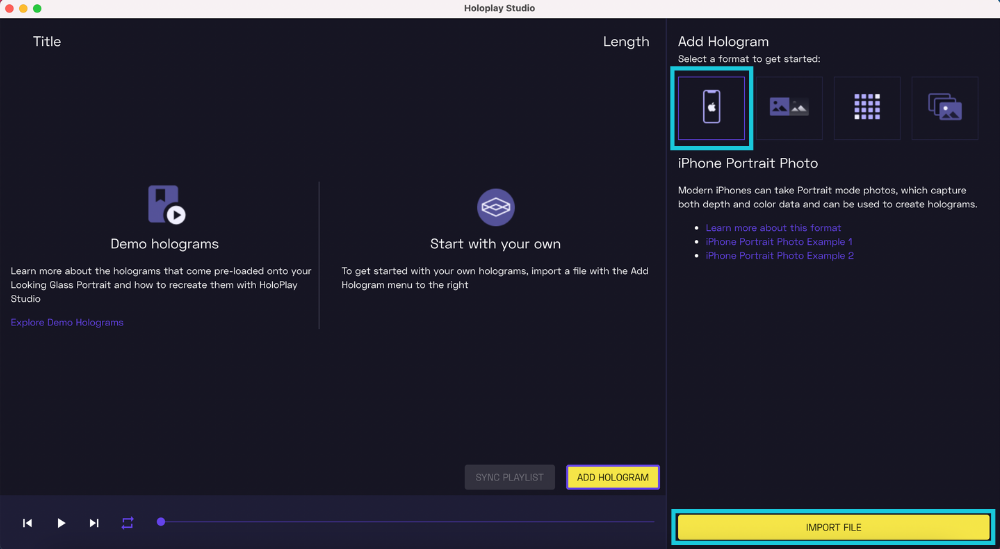This screenshot has height=549, width=1000.
Task: Click the SYNC PLAYLIST button
Action: (510, 477)
